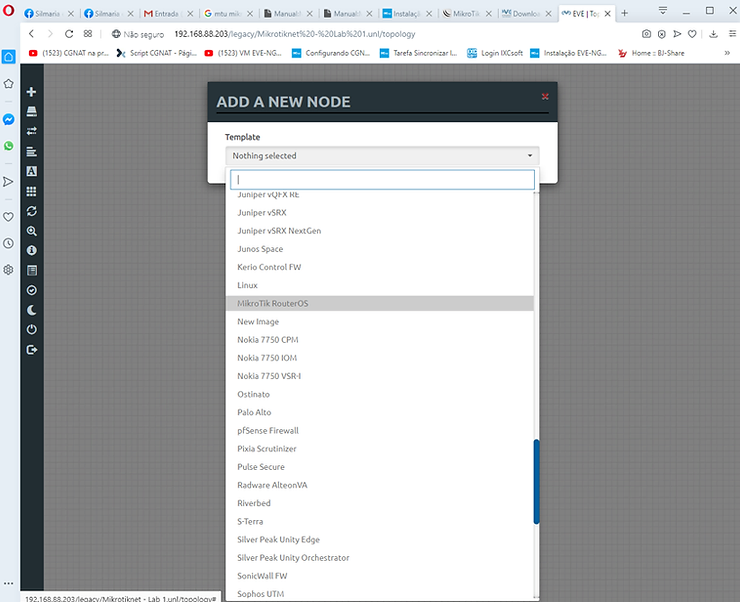Screen dimensions: 740x602
Task: Select Kerio Control FW template
Action: [x=380, y=267]
